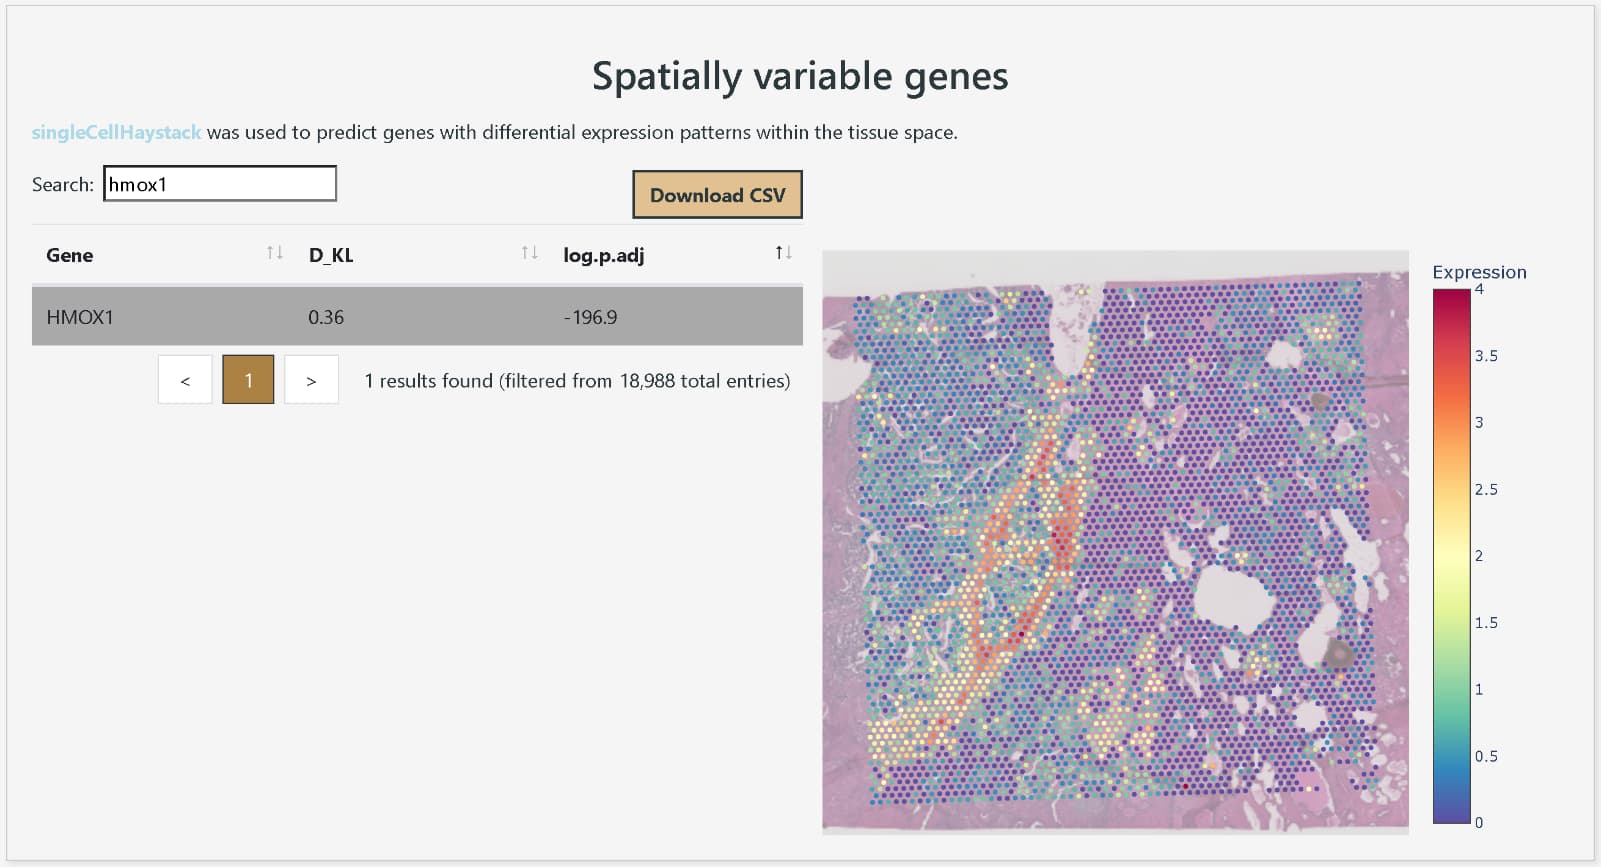Screen dimensions: 1601x867
Task: Click the gene Search input field
Action: 220,184
